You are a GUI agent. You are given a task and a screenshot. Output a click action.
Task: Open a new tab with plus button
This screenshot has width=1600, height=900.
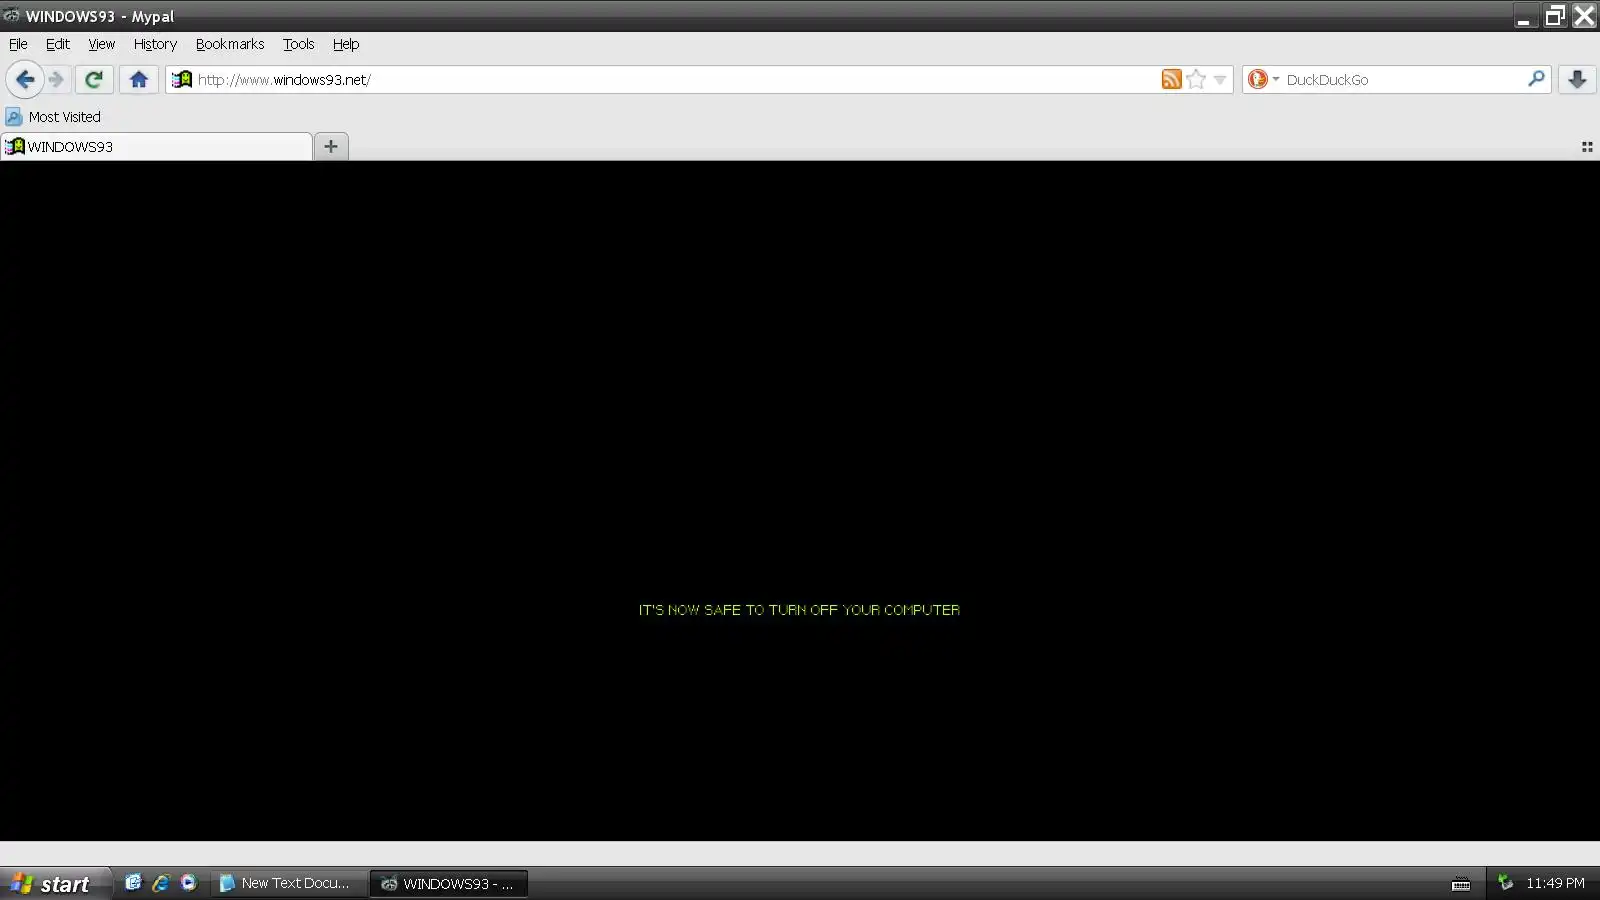pos(331,146)
